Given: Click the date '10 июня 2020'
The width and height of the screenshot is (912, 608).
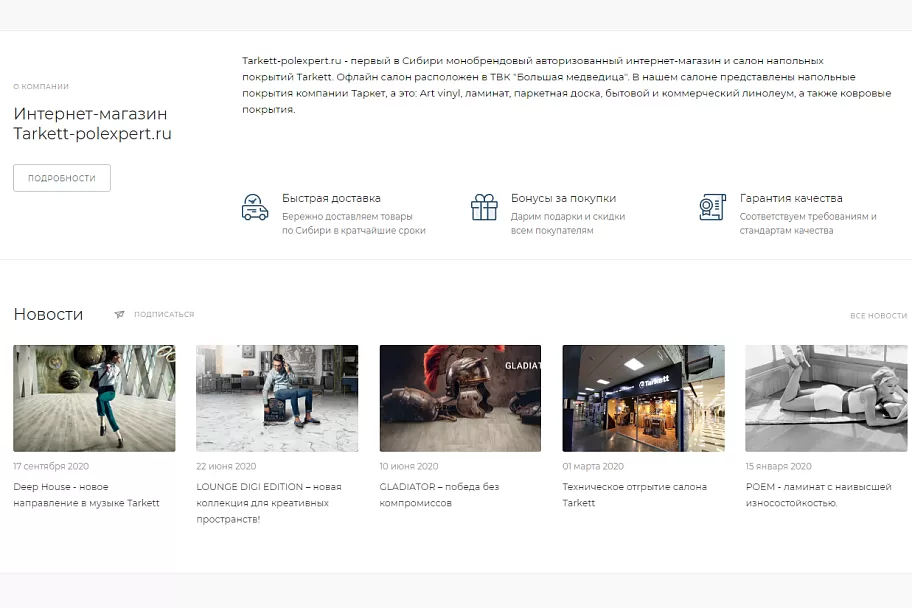Looking at the screenshot, I should [x=409, y=466].
